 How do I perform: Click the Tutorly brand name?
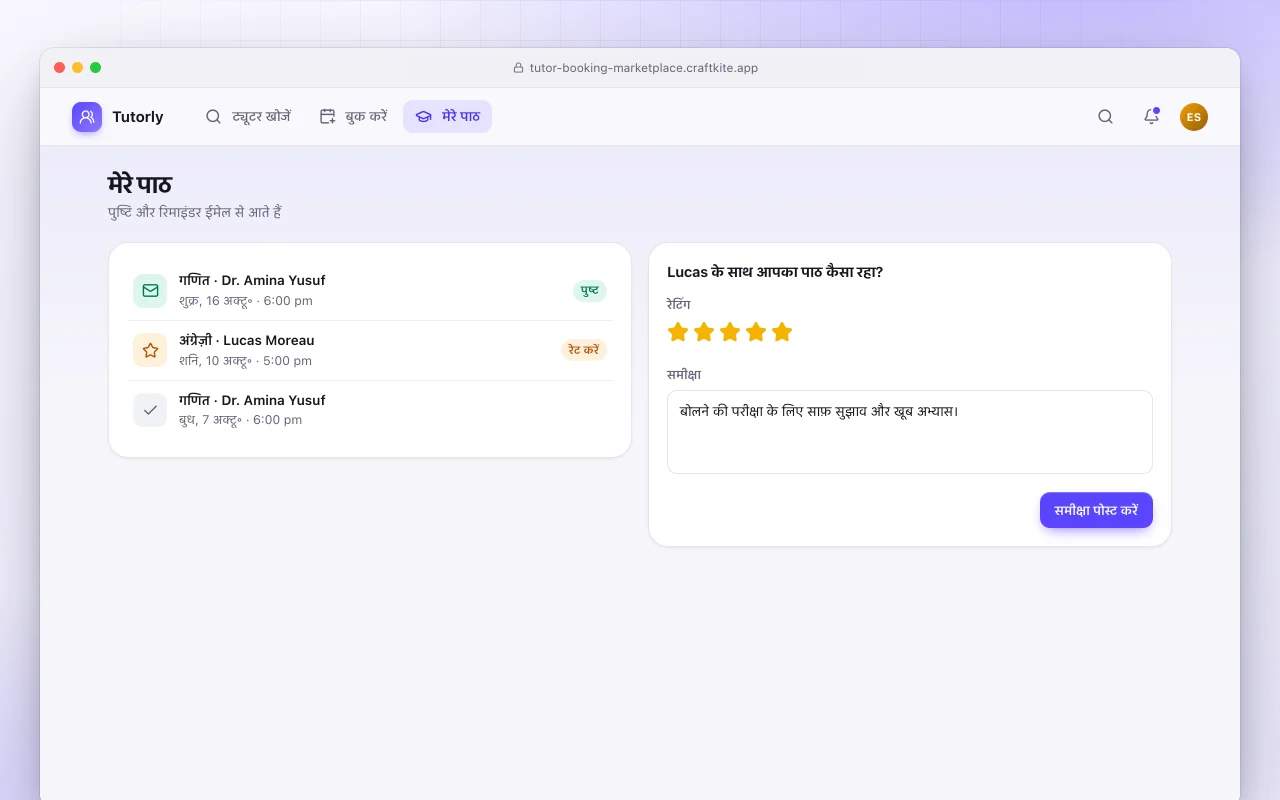click(138, 117)
